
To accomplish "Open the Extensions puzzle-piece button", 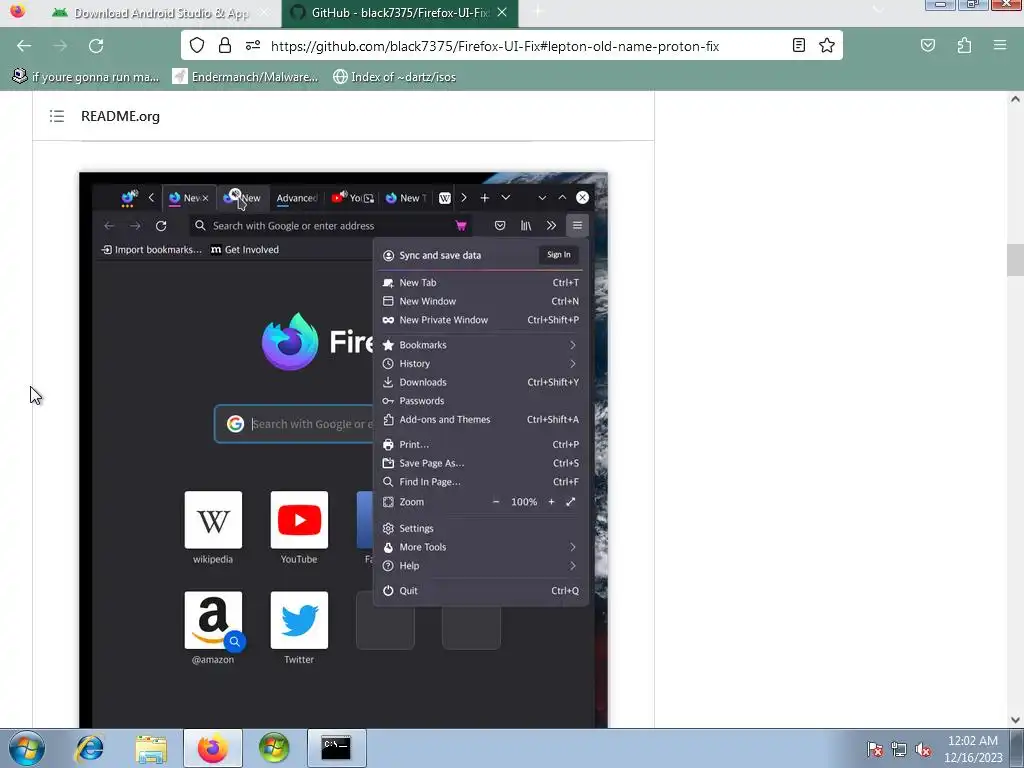I will pos(964,46).
